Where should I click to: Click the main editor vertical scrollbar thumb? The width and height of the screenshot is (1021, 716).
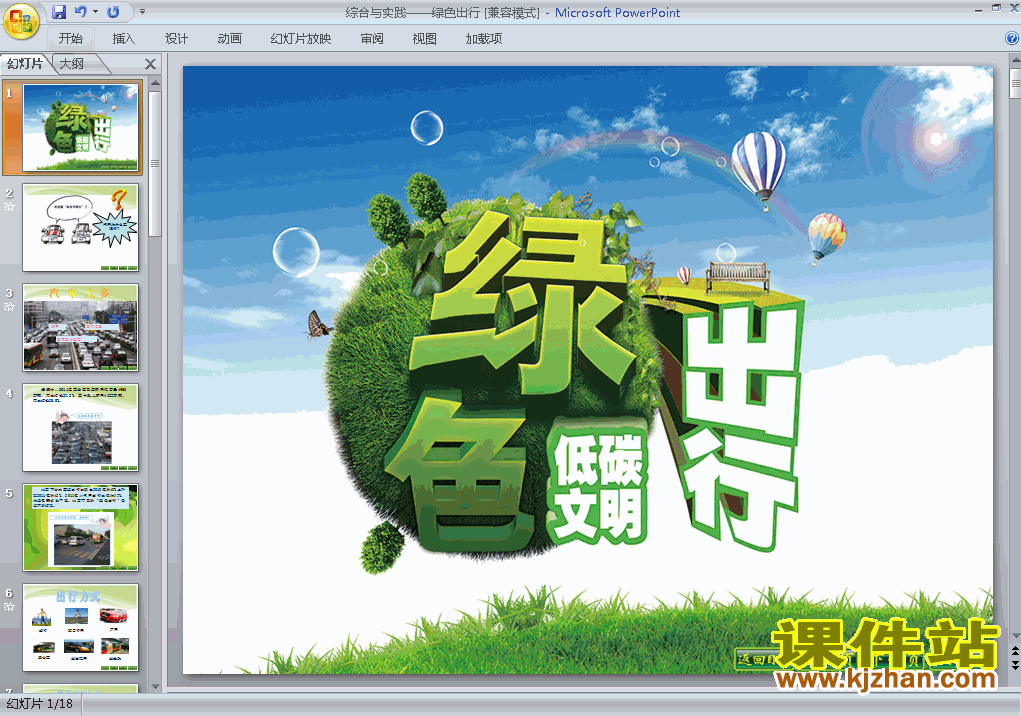[1015, 84]
